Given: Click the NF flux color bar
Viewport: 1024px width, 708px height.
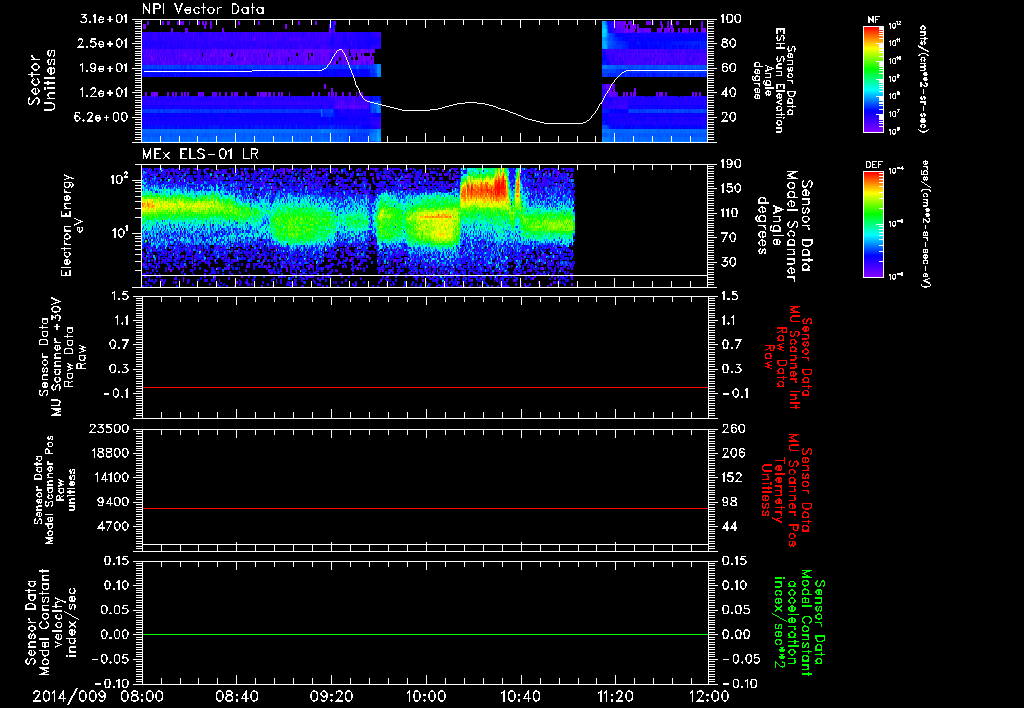Looking at the screenshot, I should tap(874, 78).
